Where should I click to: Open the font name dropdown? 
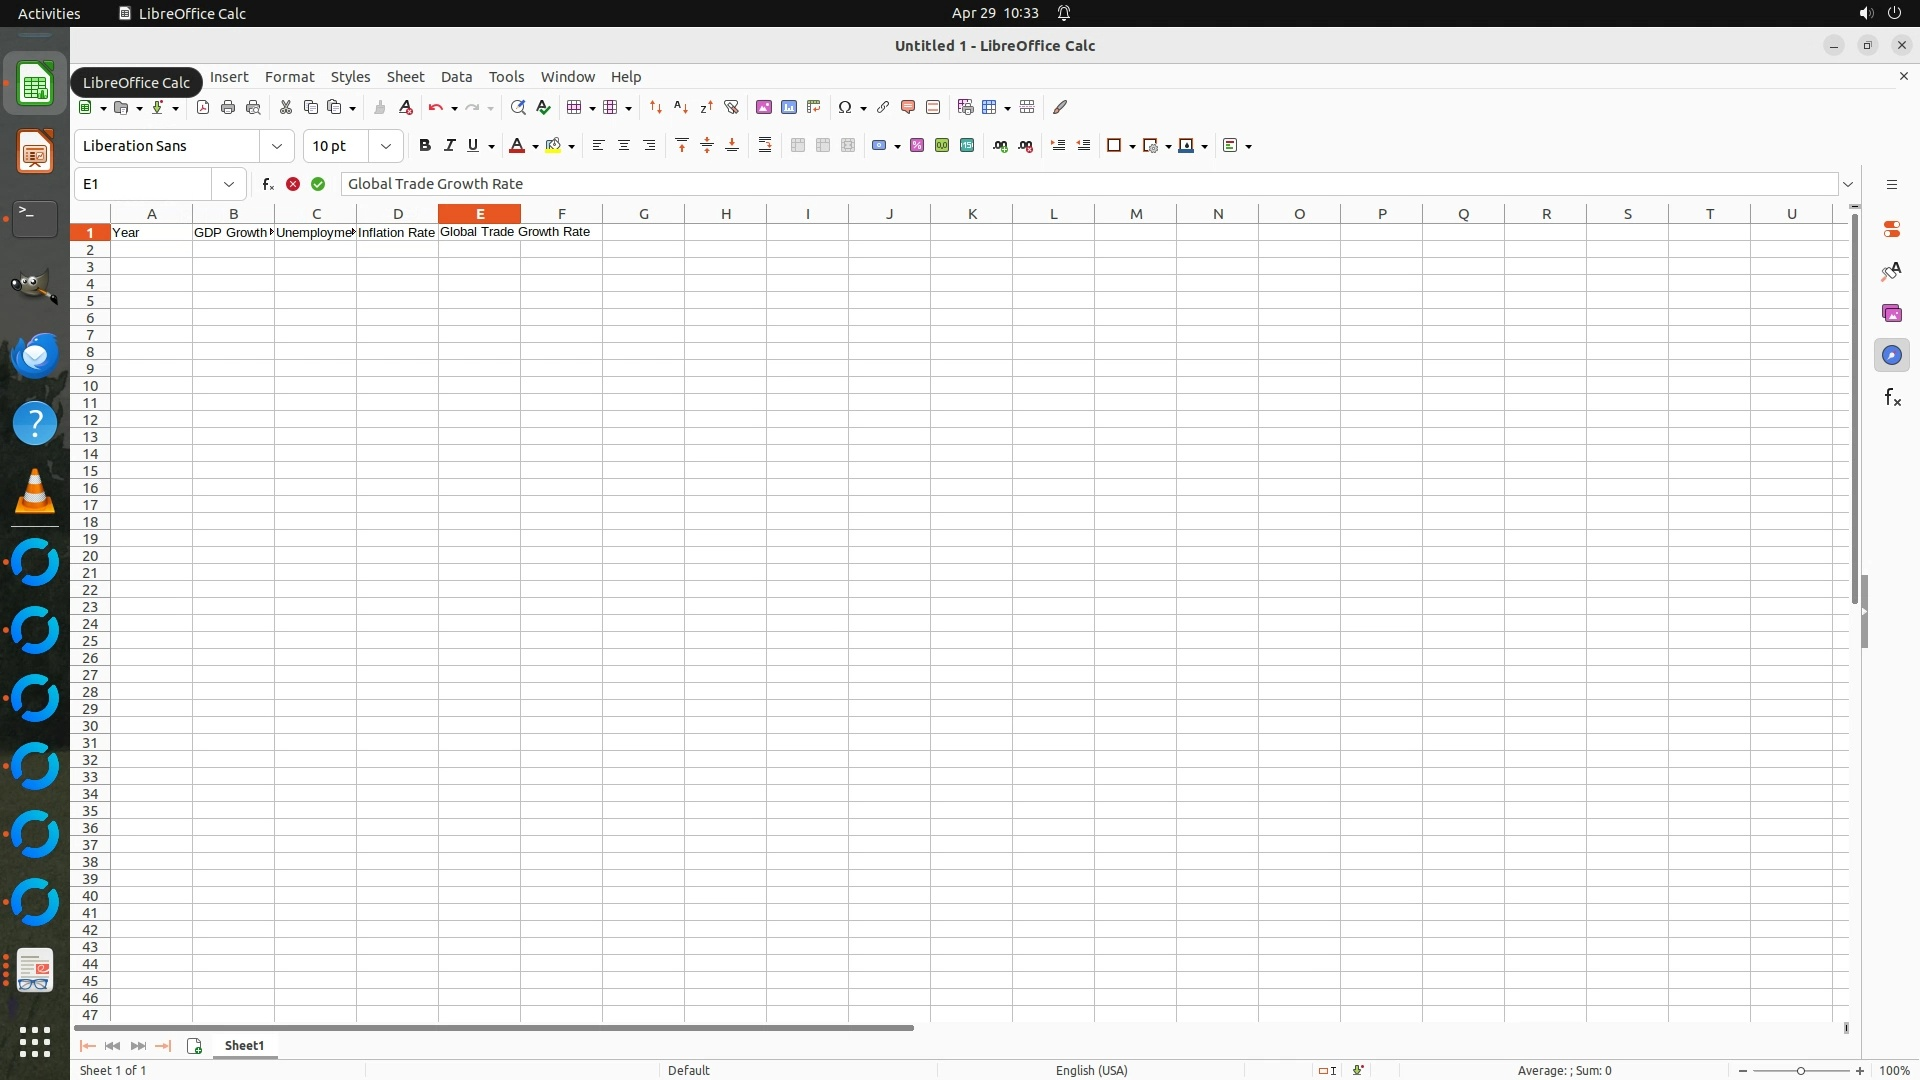pos(277,146)
